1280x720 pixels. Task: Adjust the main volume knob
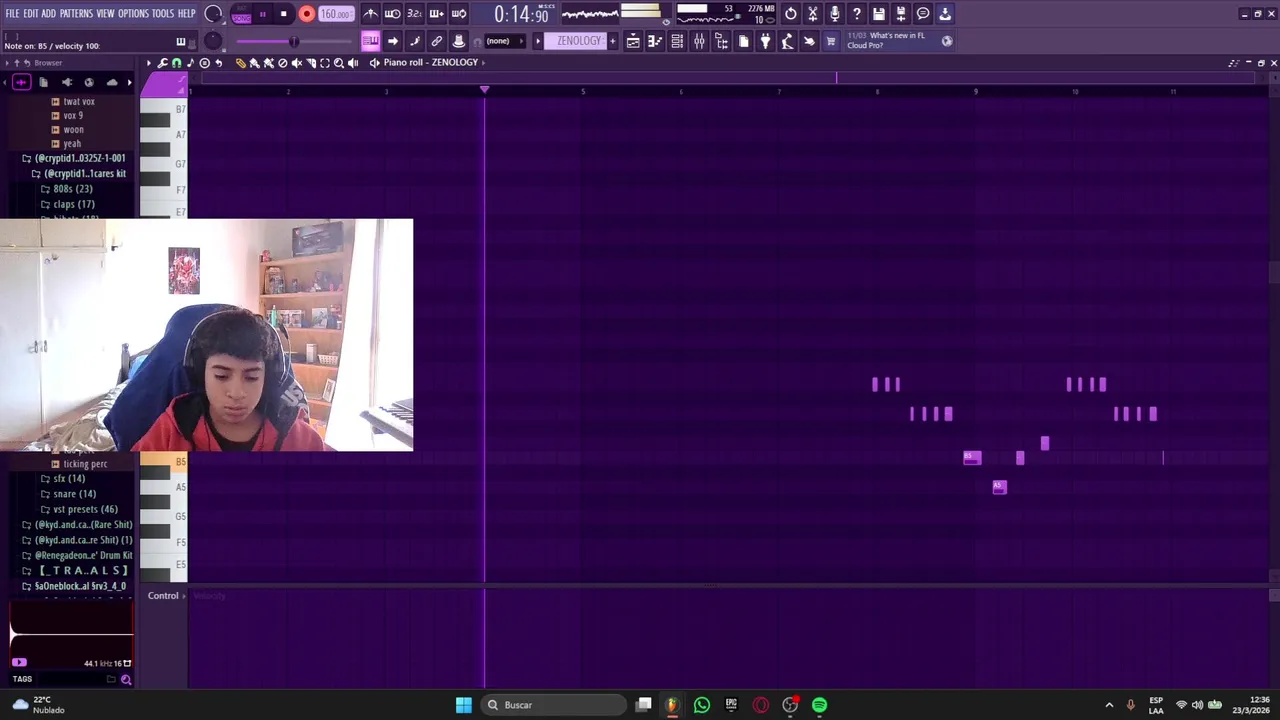pyautogui.click(x=213, y=14)
